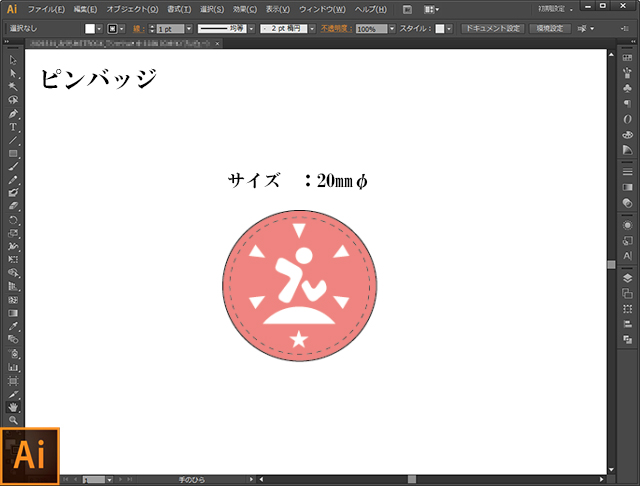
Task: Open the 効果(C) menu
Action: [245, 8]
